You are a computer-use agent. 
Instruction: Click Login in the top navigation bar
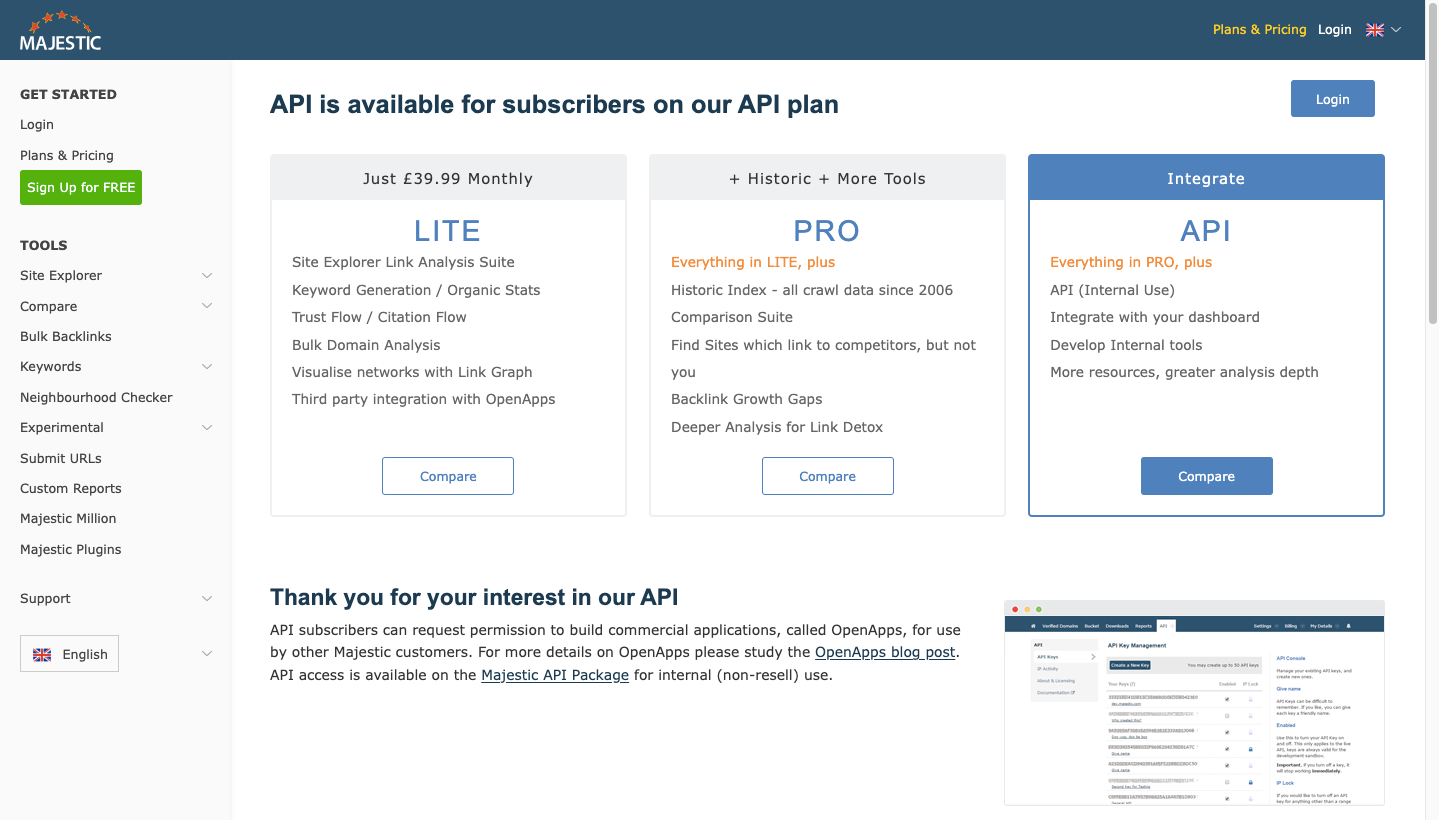point(1334,30)
